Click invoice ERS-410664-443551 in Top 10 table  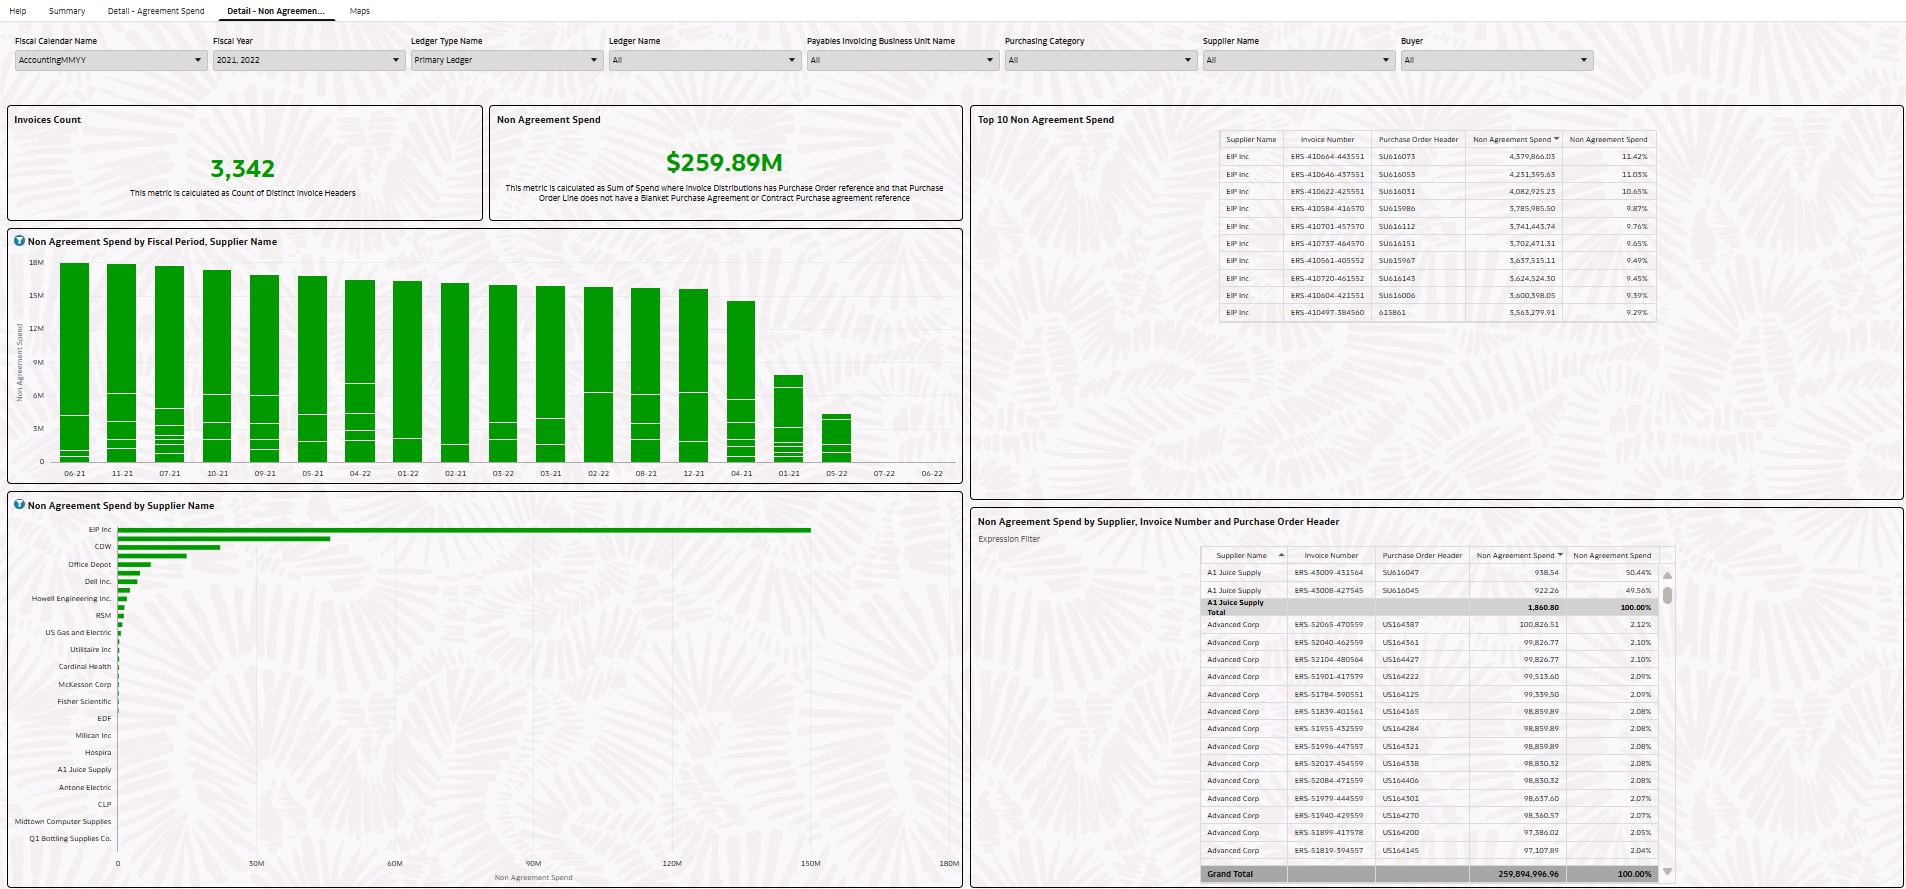[1327, 157]
